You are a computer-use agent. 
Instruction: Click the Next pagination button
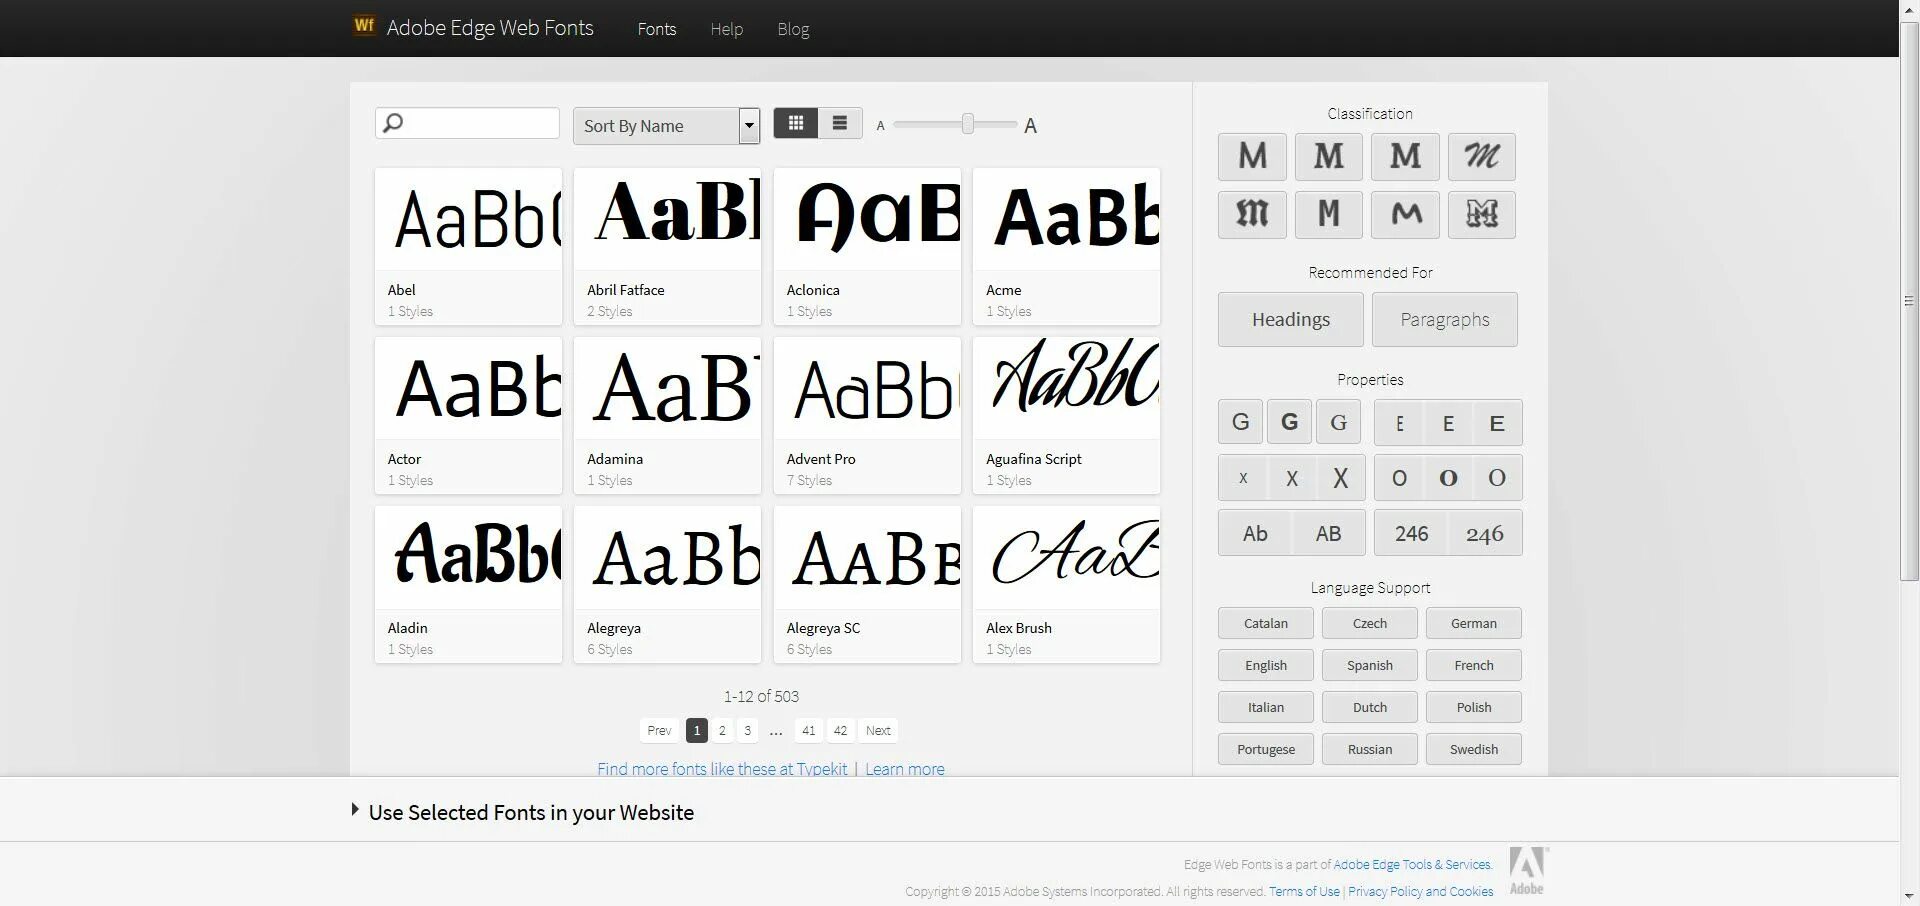click(878, 730)
